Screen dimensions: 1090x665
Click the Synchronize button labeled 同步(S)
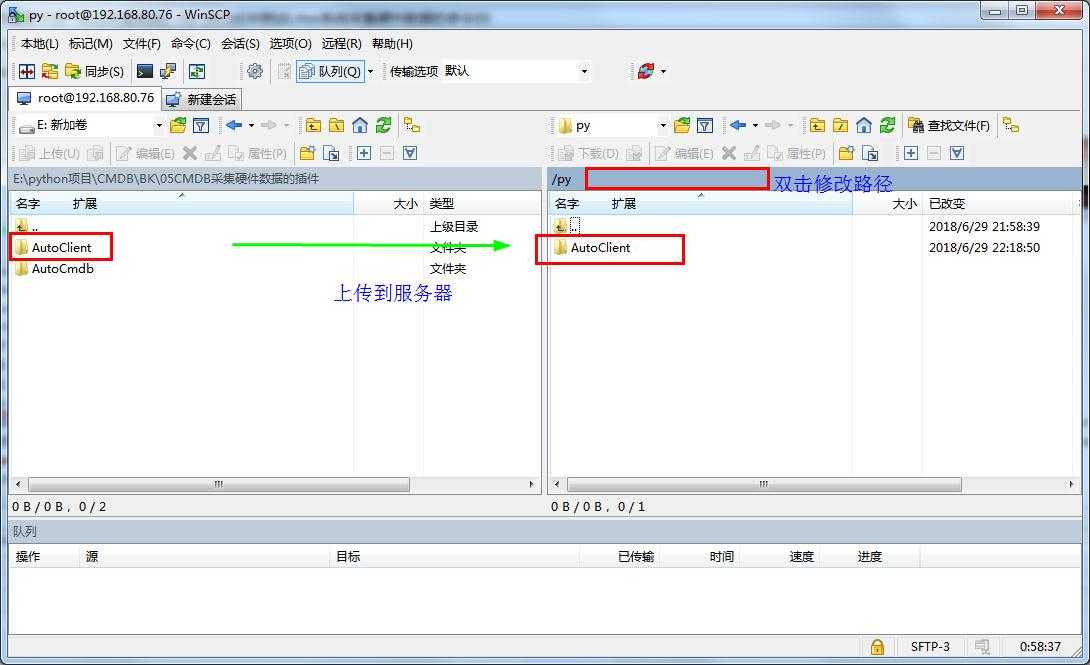coord(95,71)
